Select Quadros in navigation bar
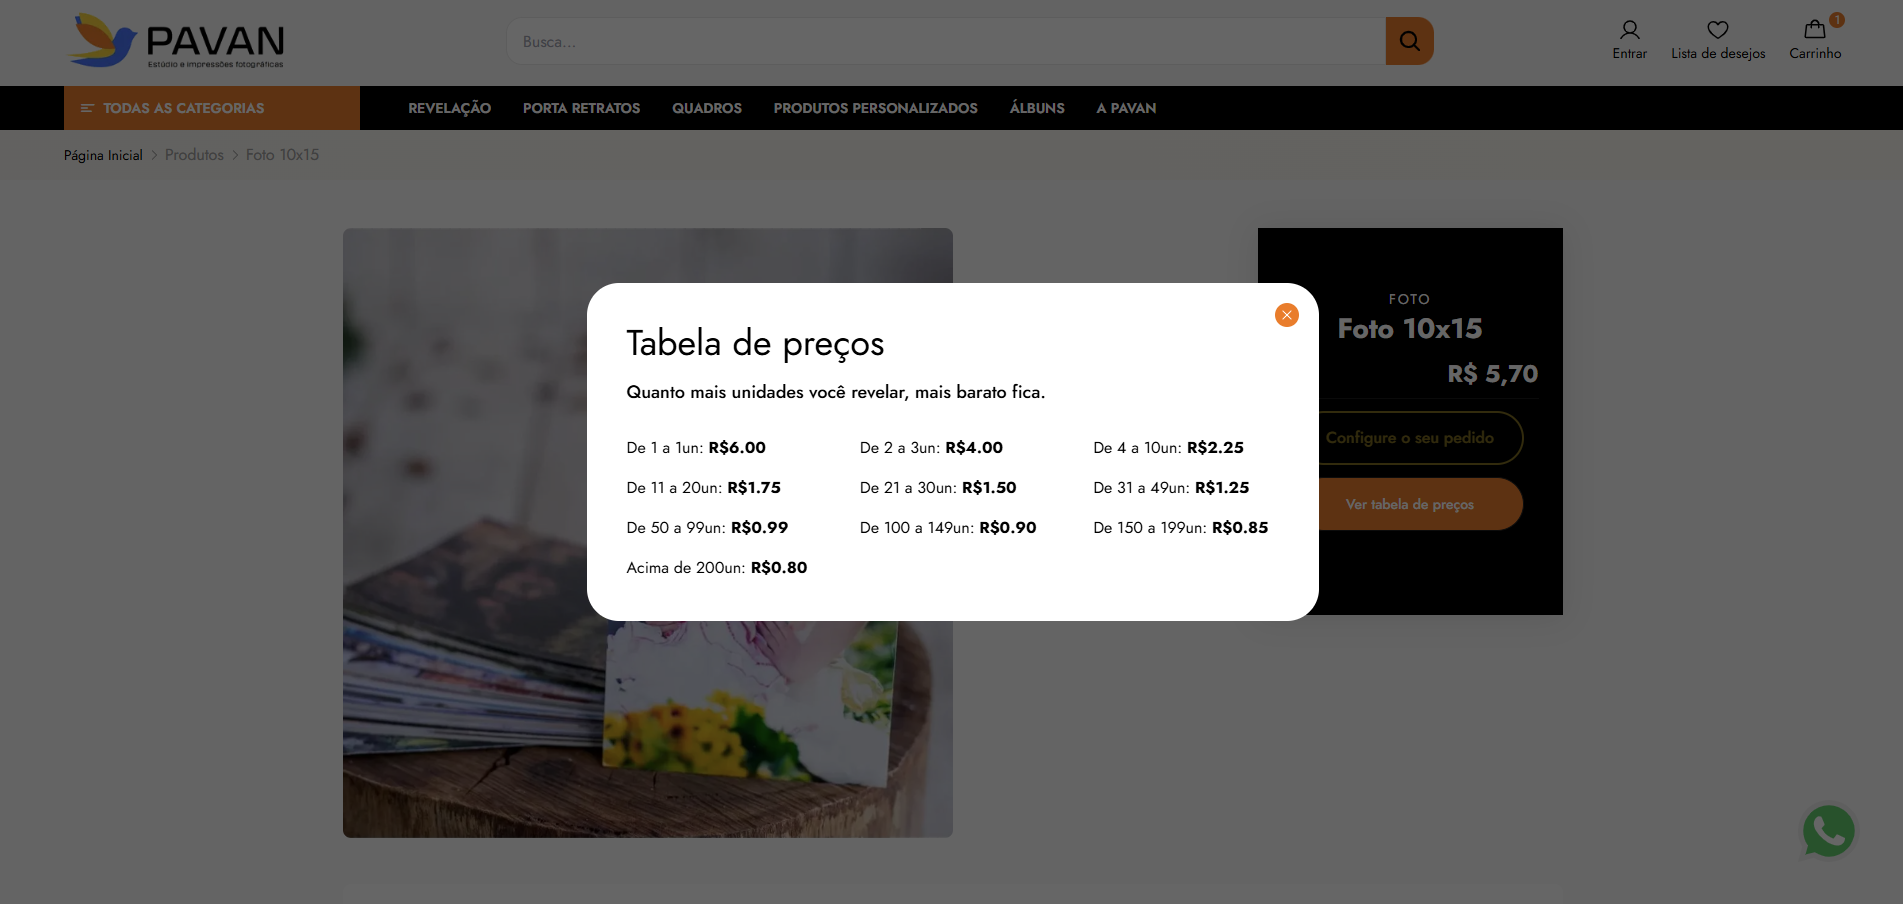This screenshot has height=904, width=1903. pos(707,108)
